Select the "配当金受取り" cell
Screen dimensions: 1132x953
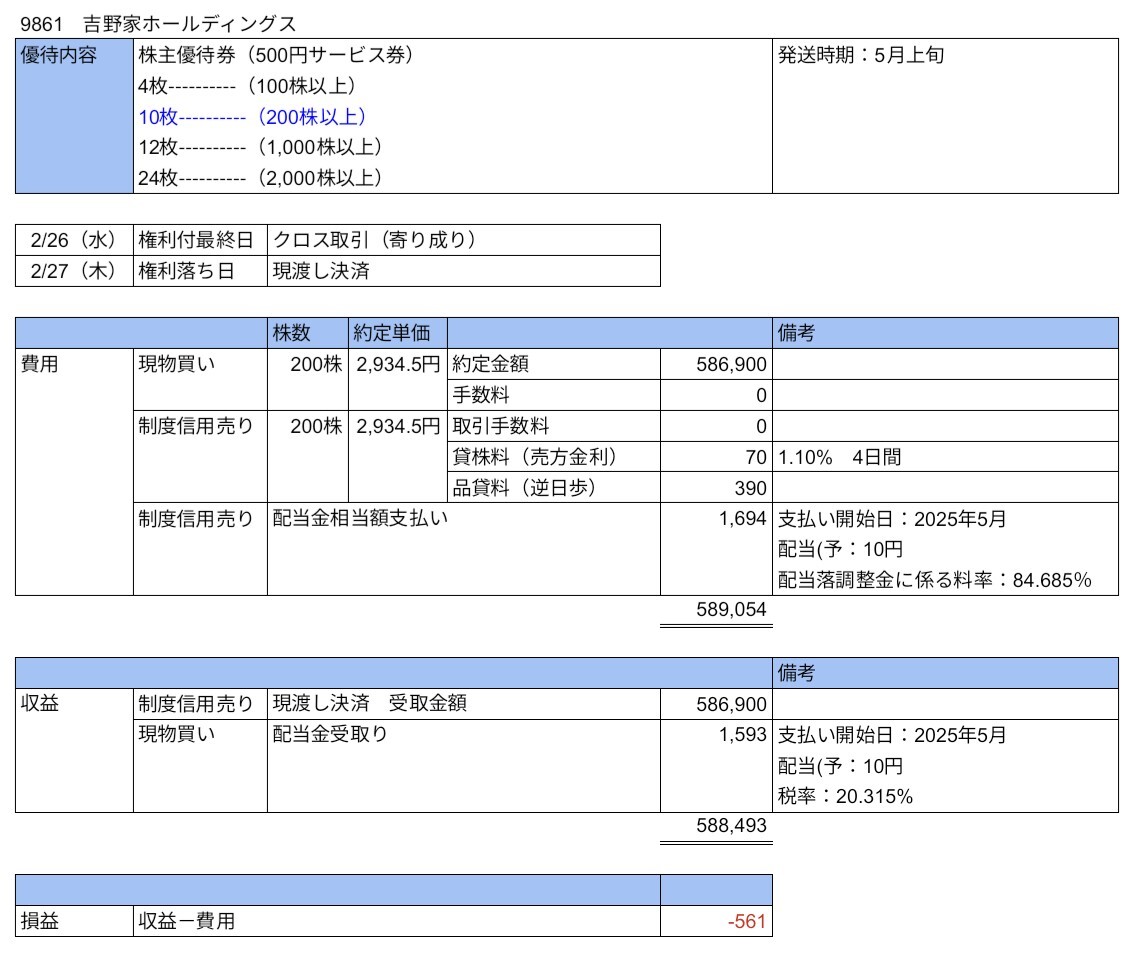click(x=463, y=765)
